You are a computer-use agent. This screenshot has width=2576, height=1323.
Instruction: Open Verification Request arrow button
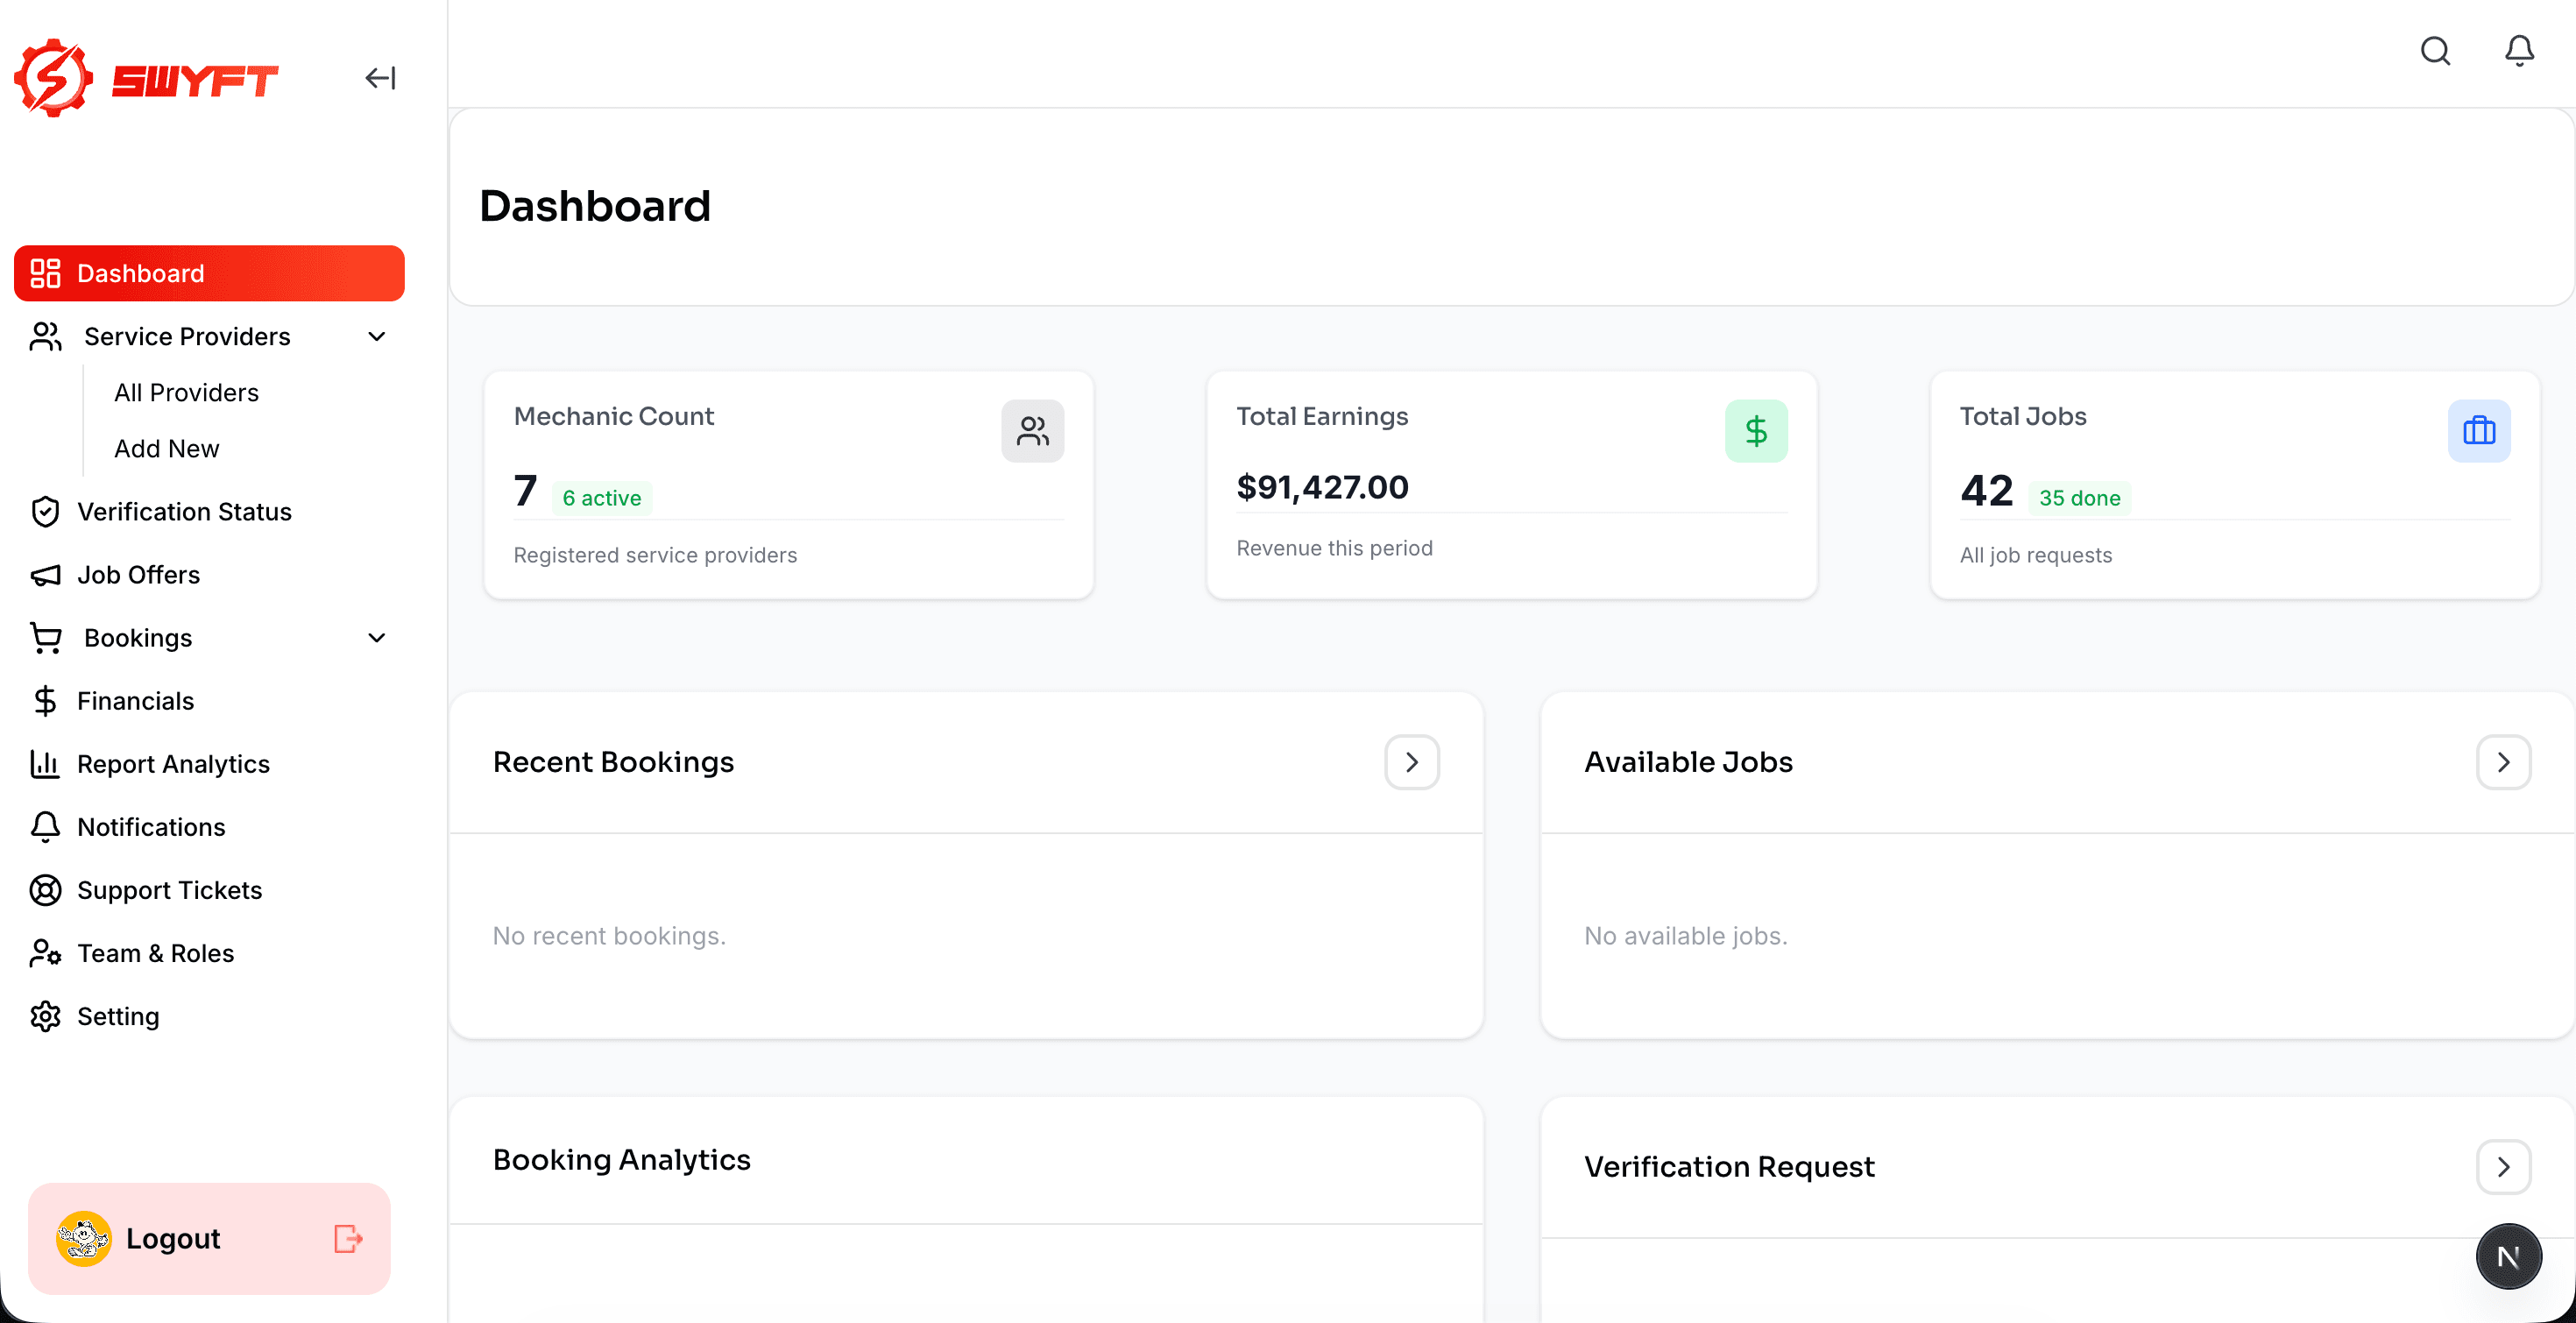click(2503, 1166)
